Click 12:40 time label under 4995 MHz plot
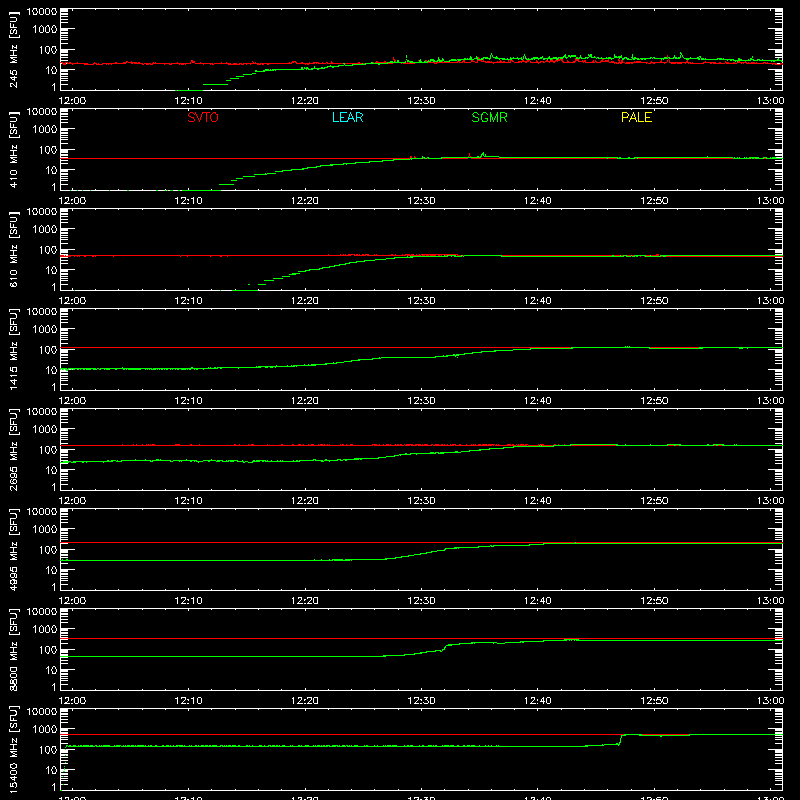800x800 pixels. 538,601
